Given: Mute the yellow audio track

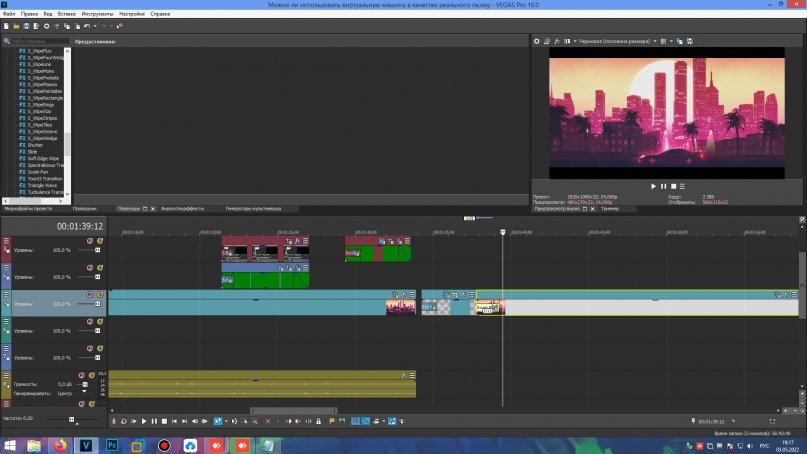Looking at the screenshot, I should tap(81, 375).
